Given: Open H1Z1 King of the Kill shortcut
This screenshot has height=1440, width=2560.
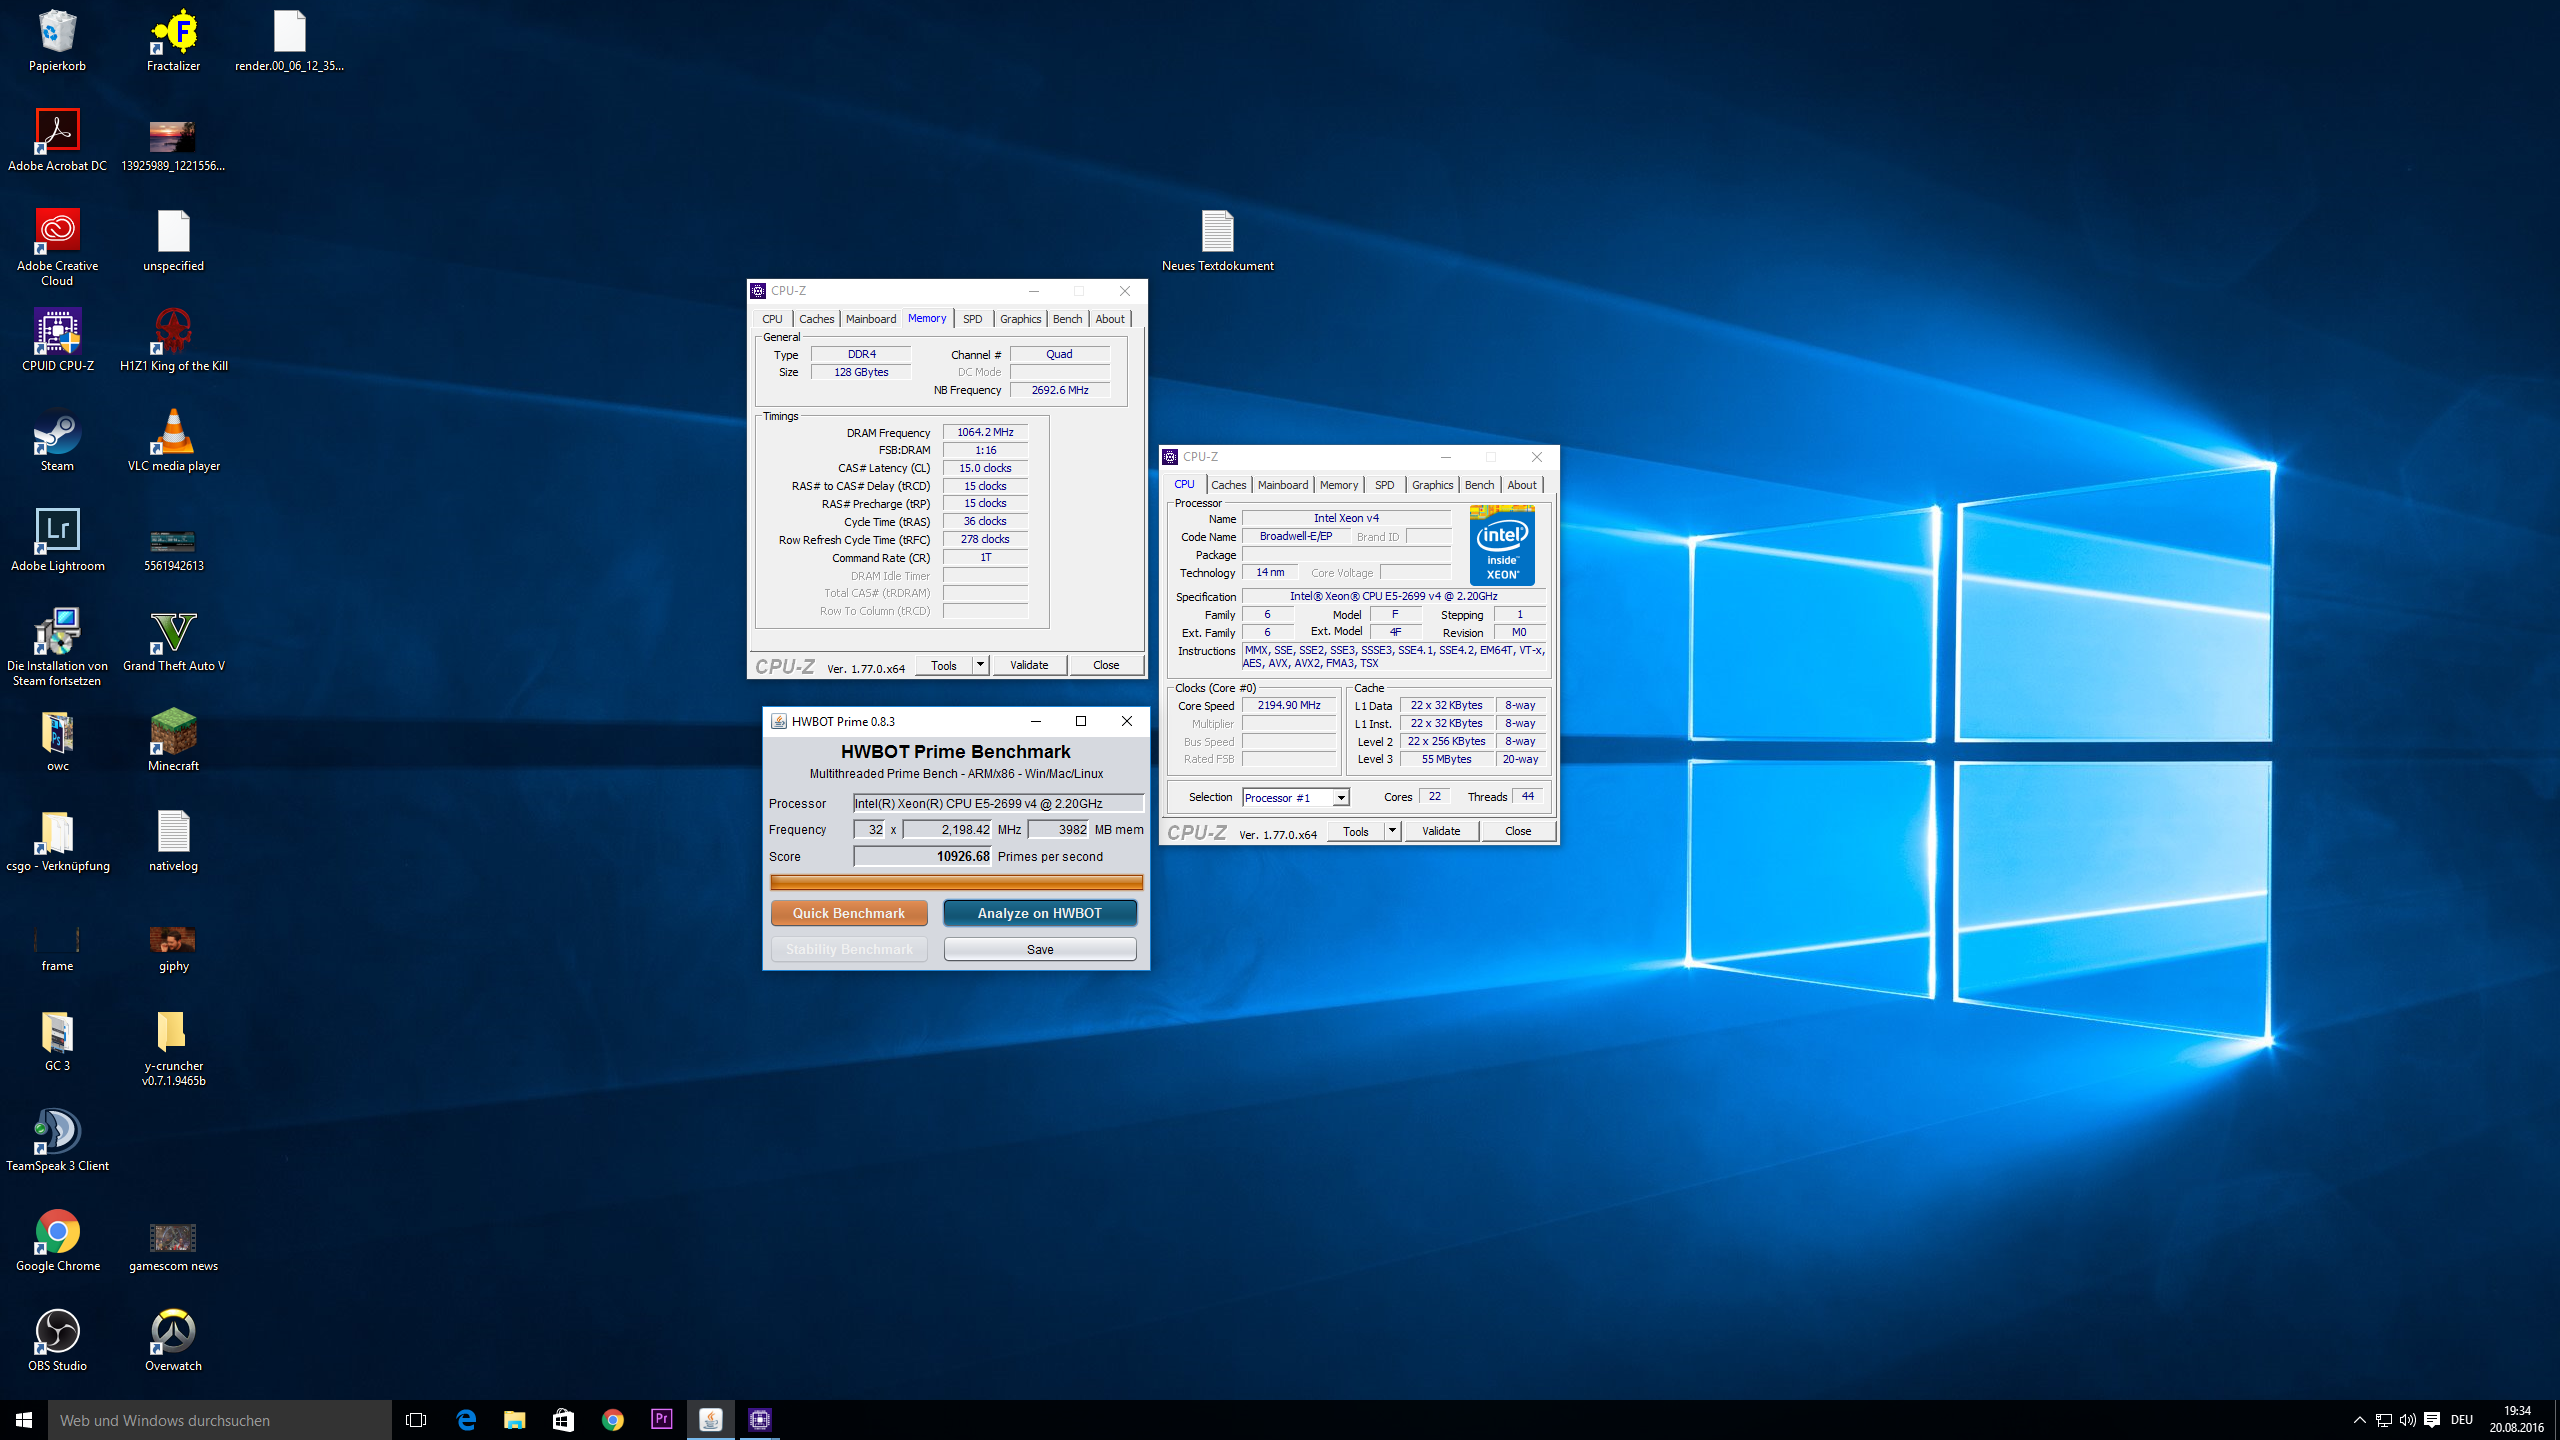Looking at the screenshot, I should click(x=173, y=341).
